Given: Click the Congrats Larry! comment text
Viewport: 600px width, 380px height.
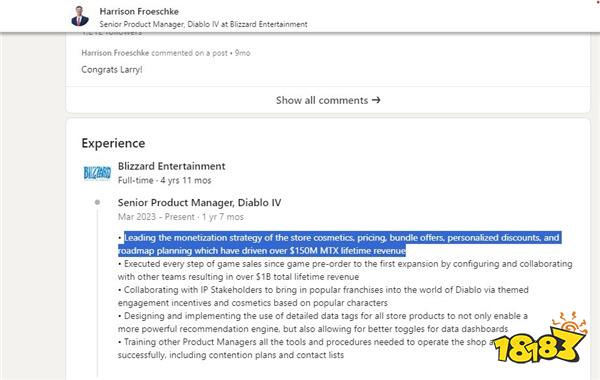Looking at the screenshot, I should tap(112, 70).
